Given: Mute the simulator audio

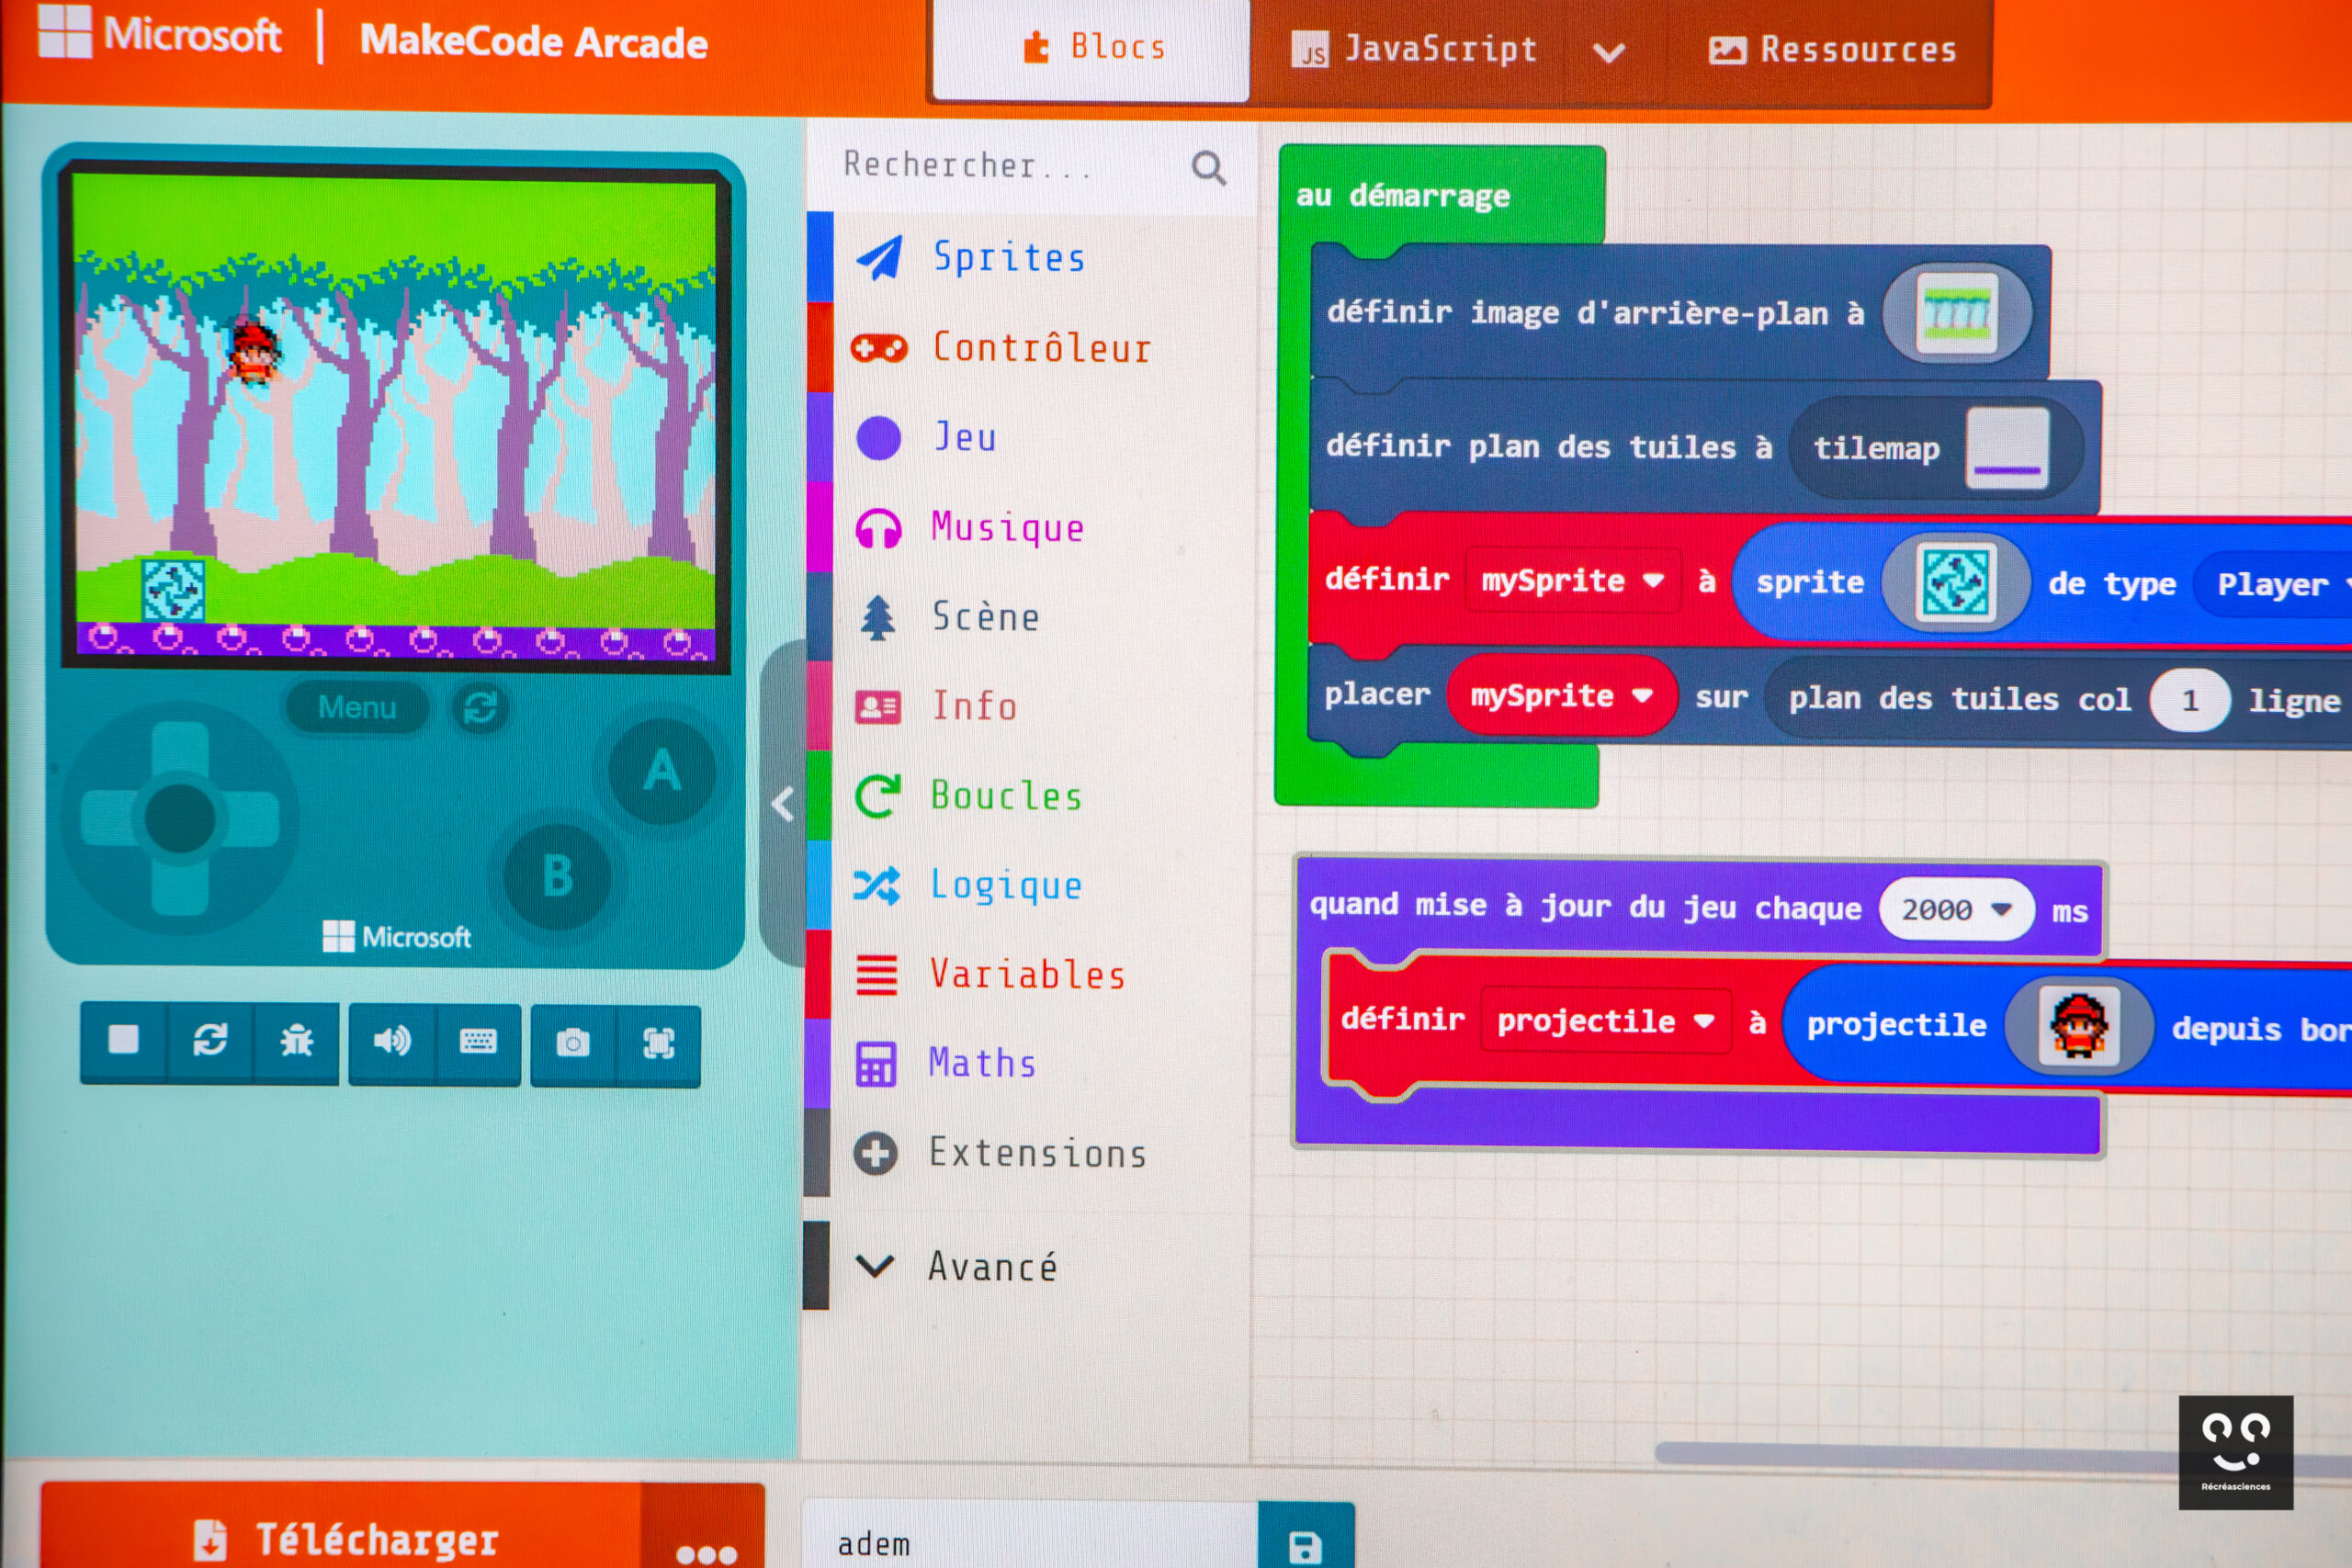Looking at the screenshot, I should tap(392, 1043).
